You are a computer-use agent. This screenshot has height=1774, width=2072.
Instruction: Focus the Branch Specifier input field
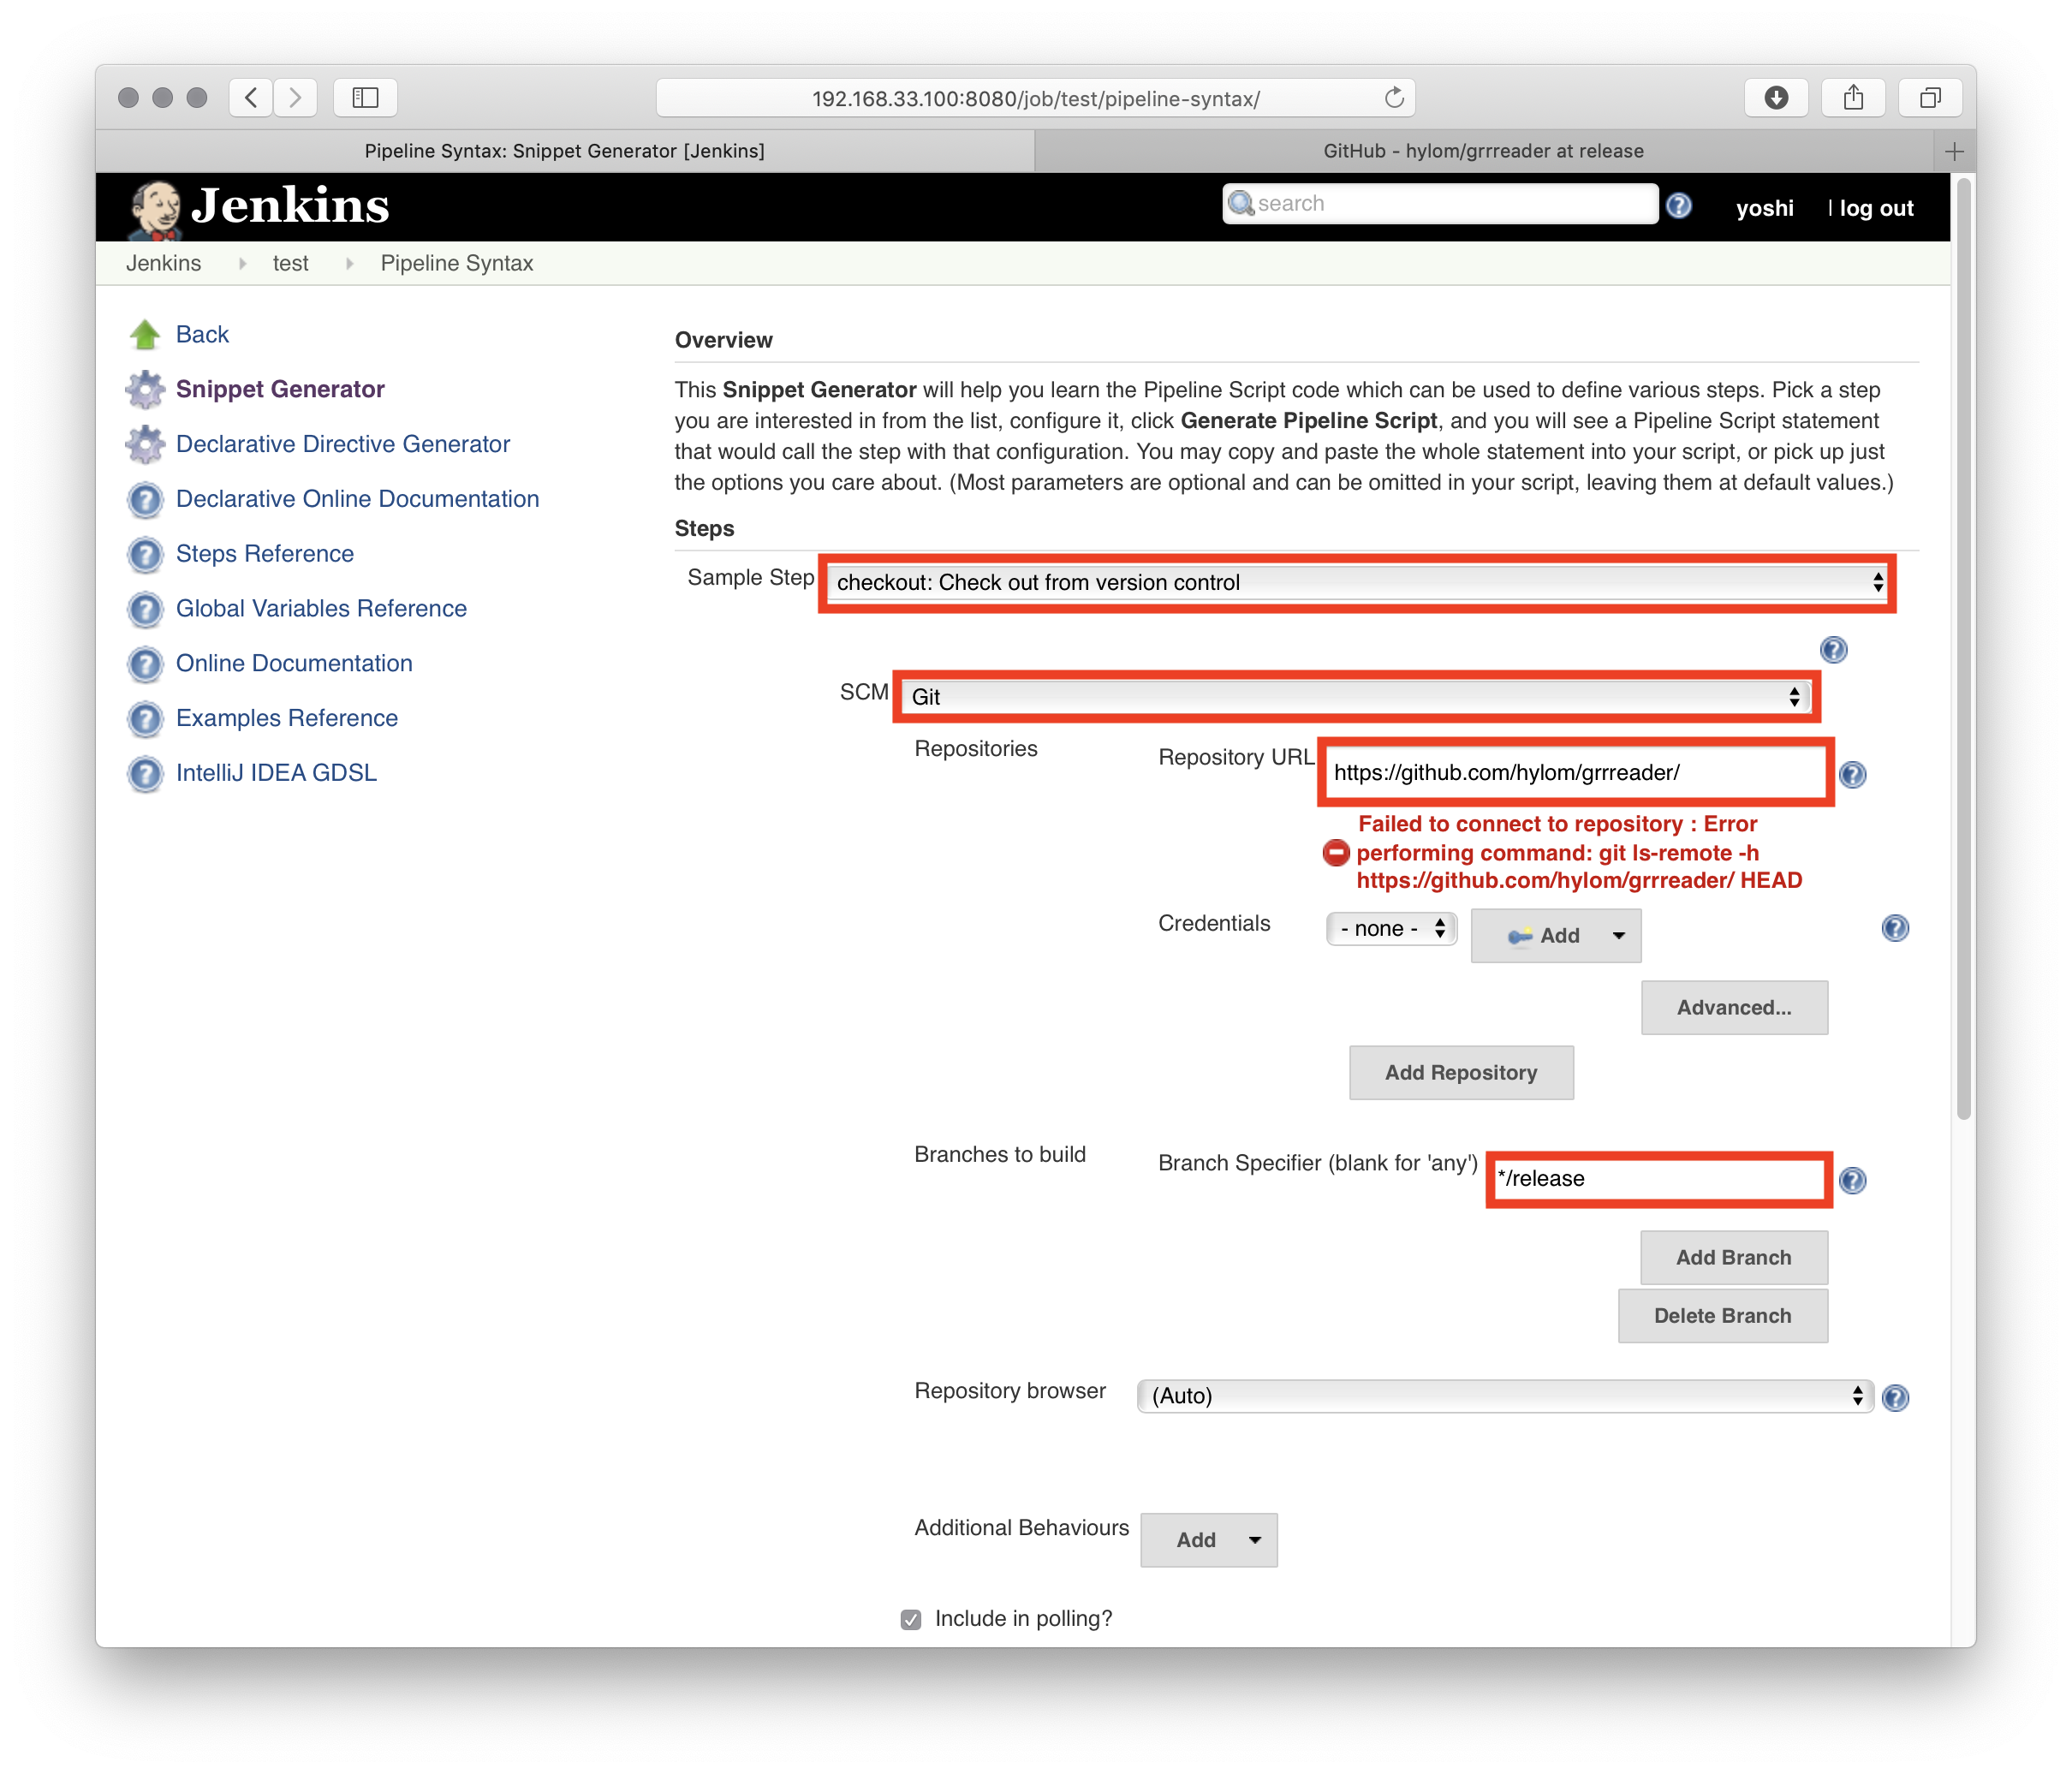[1659, 1180]
